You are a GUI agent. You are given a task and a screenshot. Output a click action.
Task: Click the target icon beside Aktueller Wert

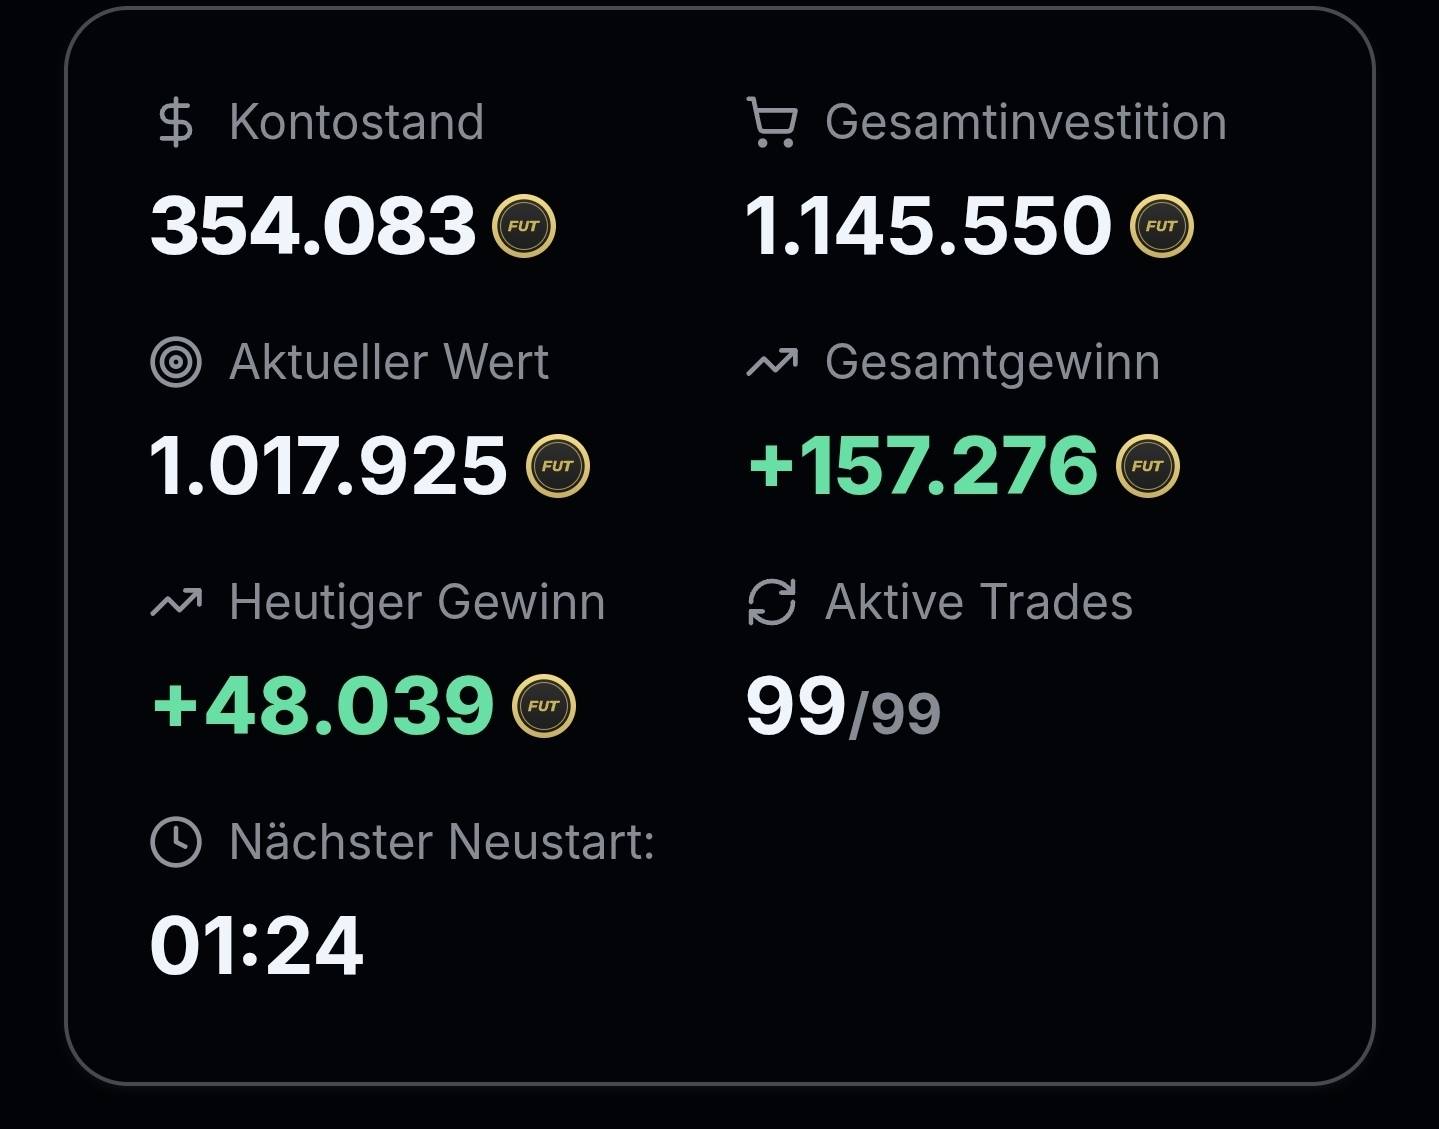click(x=176, y=362)
